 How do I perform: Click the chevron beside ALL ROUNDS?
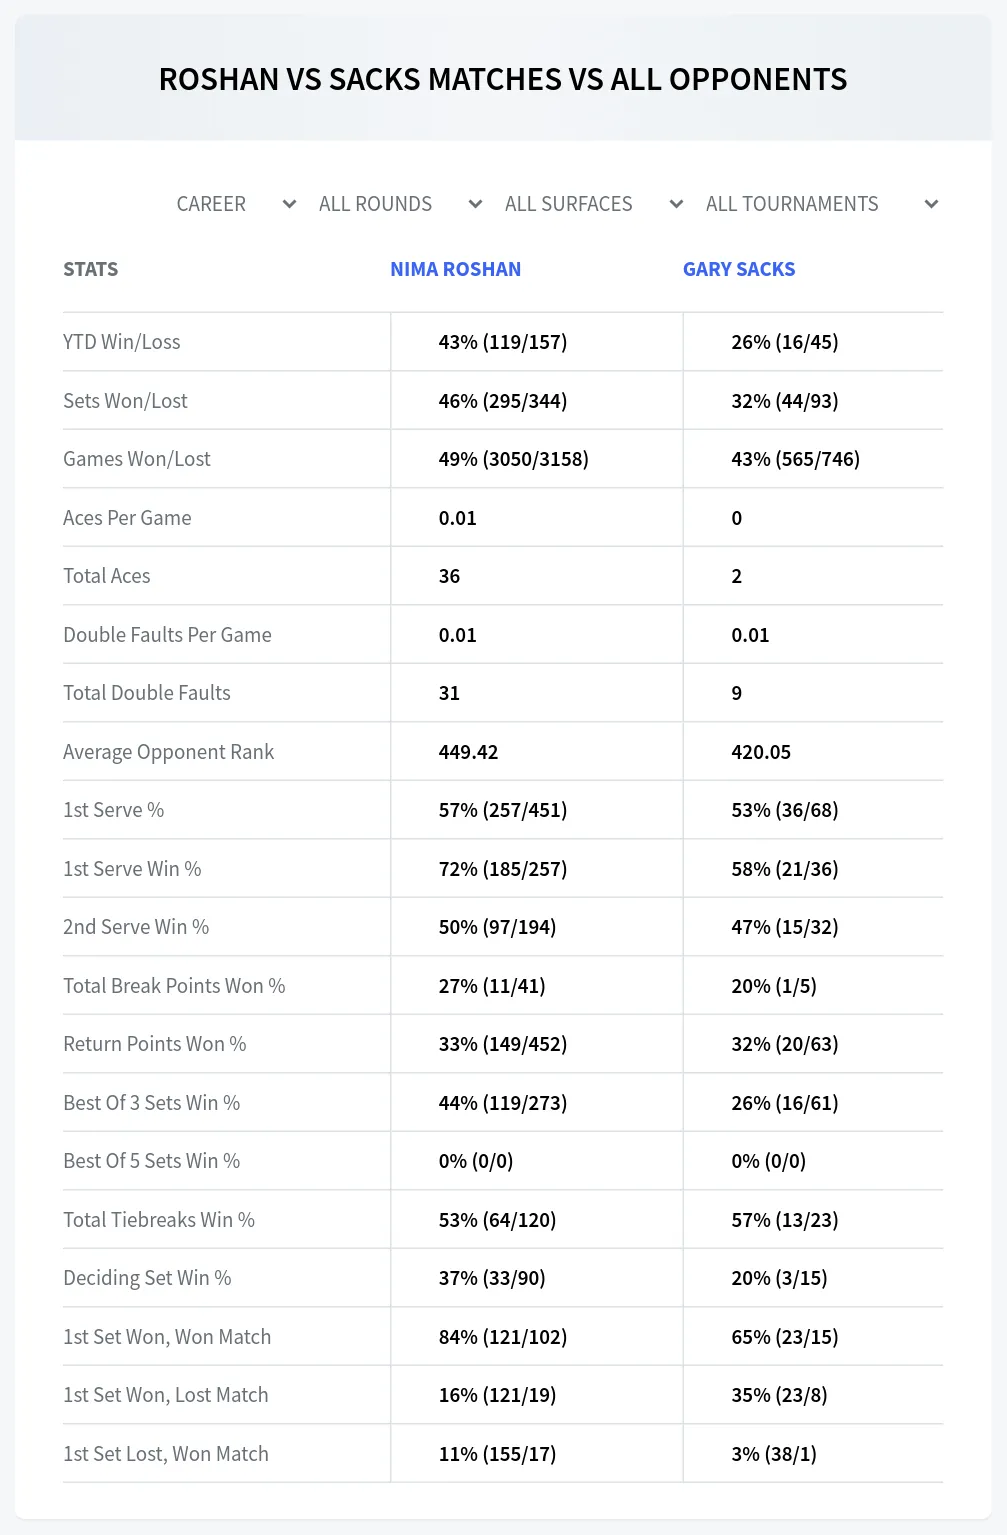(x=475, y=204)
